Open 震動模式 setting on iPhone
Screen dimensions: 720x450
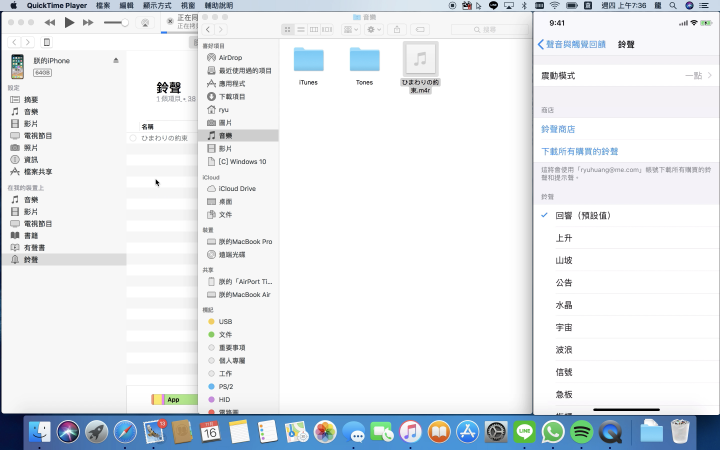tap(626, 75)
